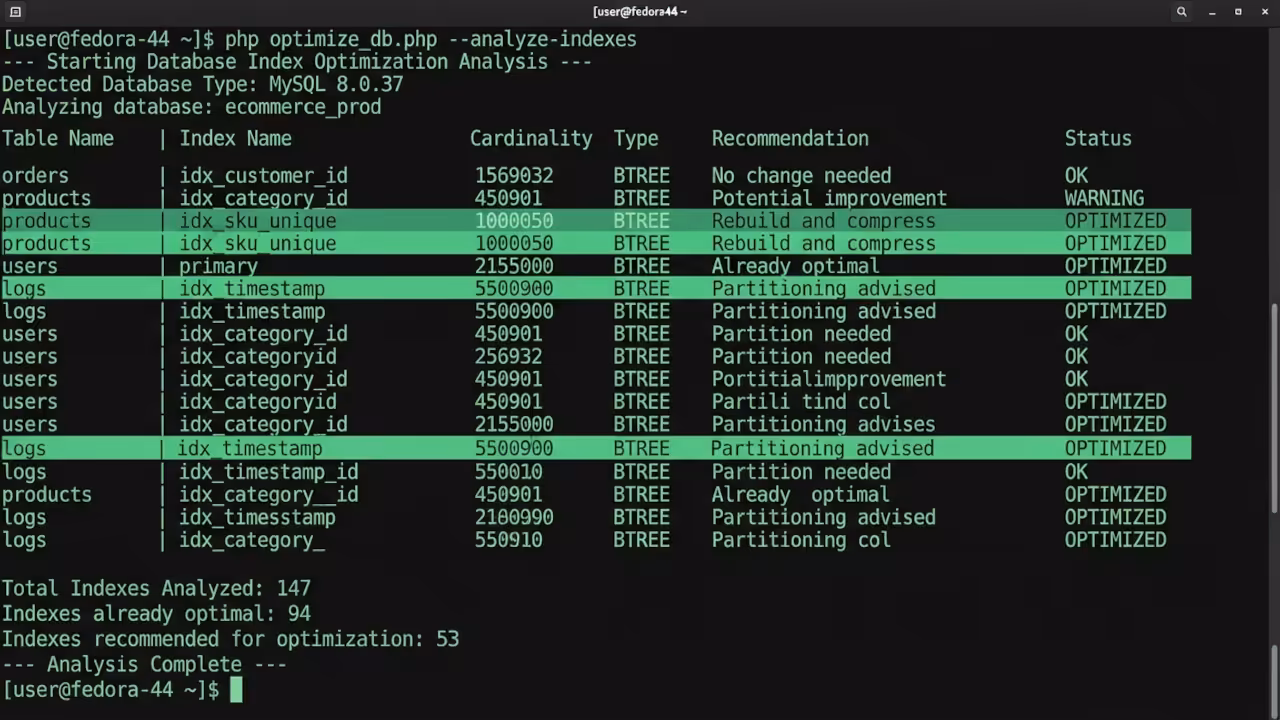Click cardinality value 2100990

(514, 517)
